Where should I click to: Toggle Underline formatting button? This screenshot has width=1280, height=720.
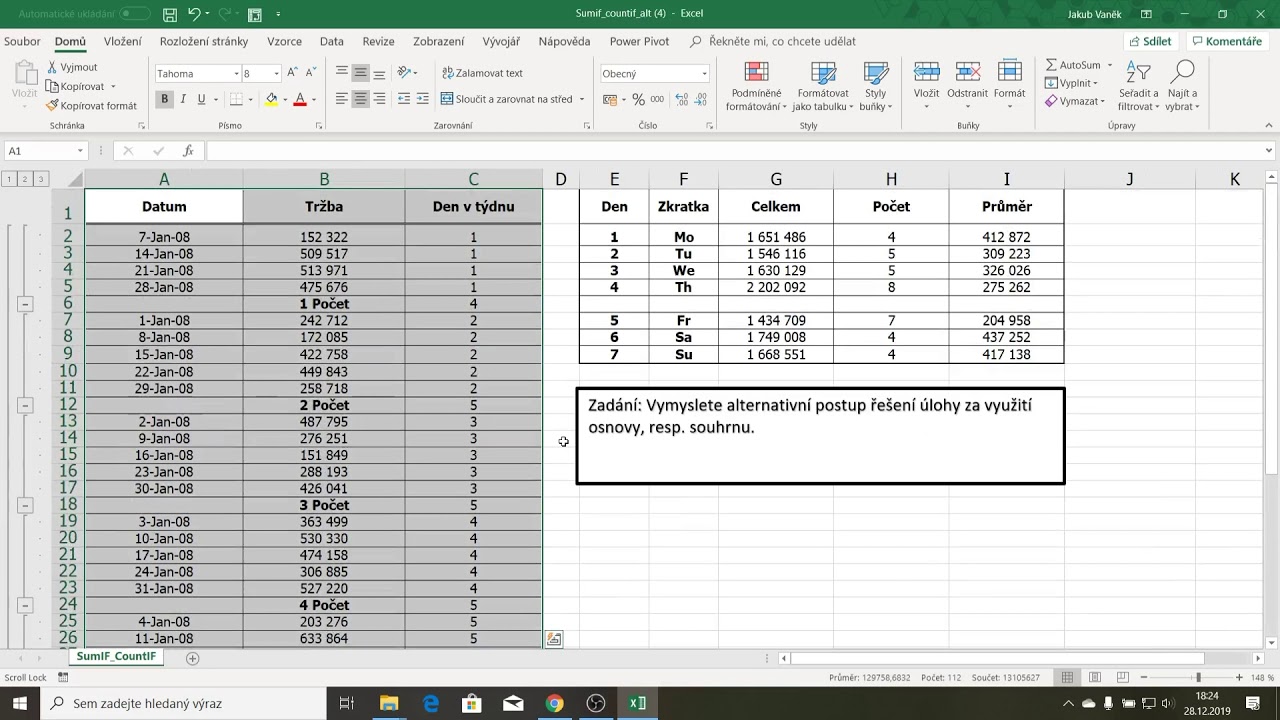(x=202, y=99)
